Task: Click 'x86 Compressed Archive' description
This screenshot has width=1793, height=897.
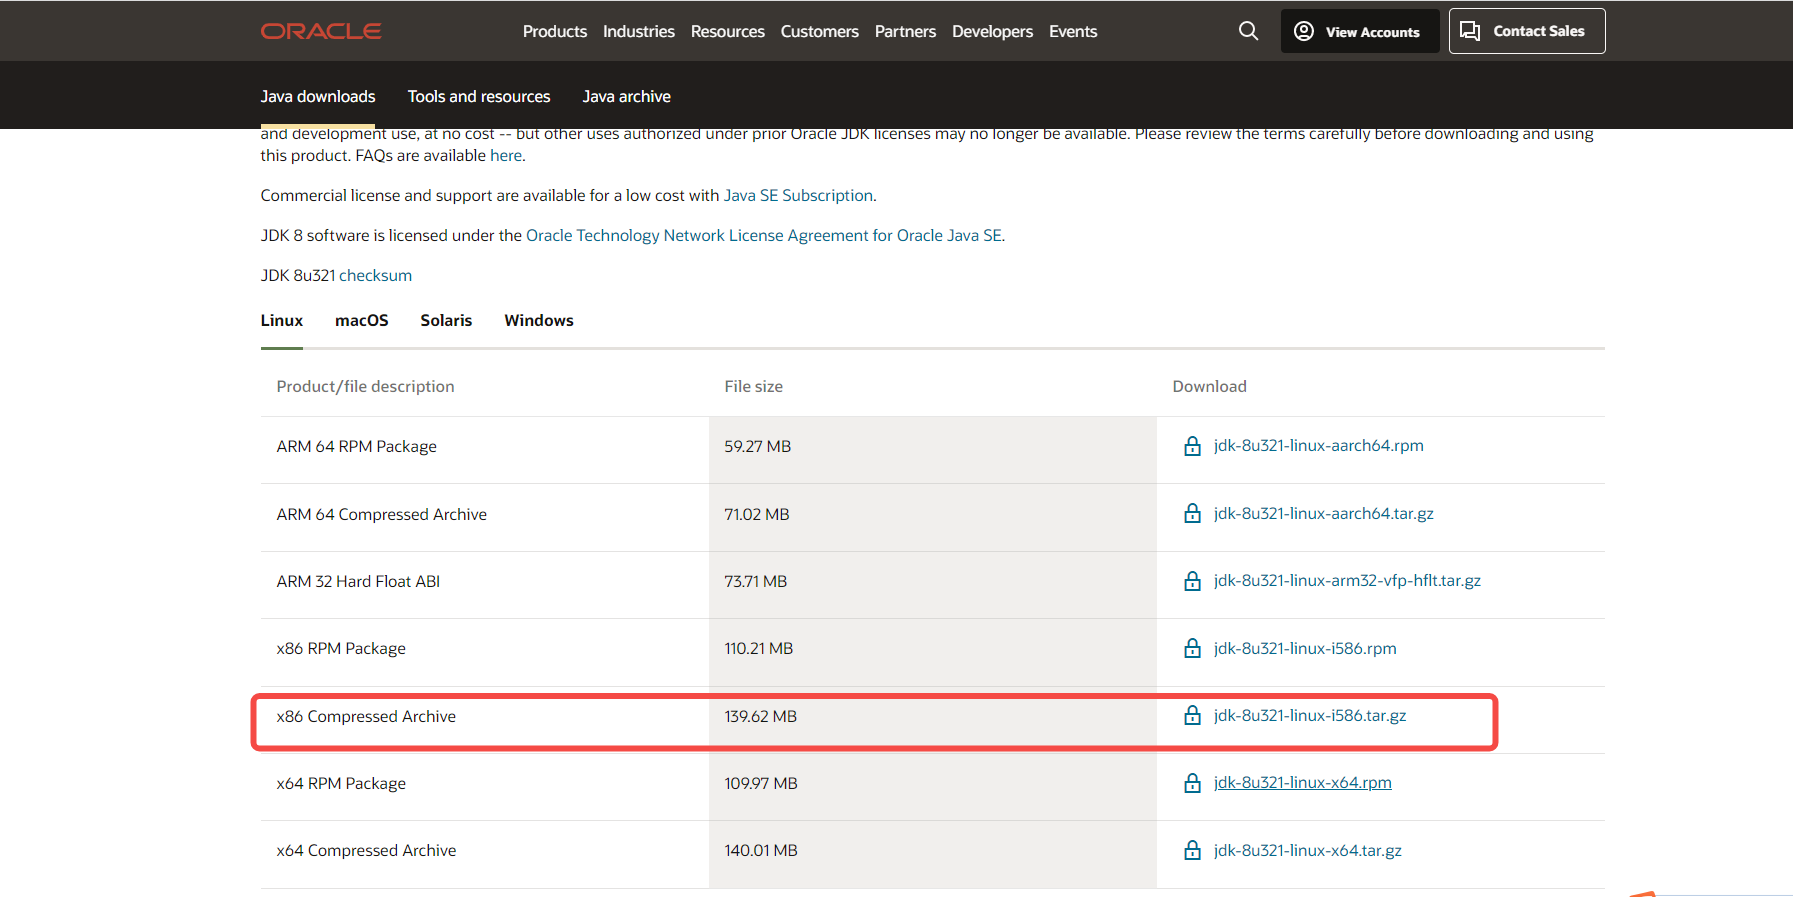Action: pos(366,716)
